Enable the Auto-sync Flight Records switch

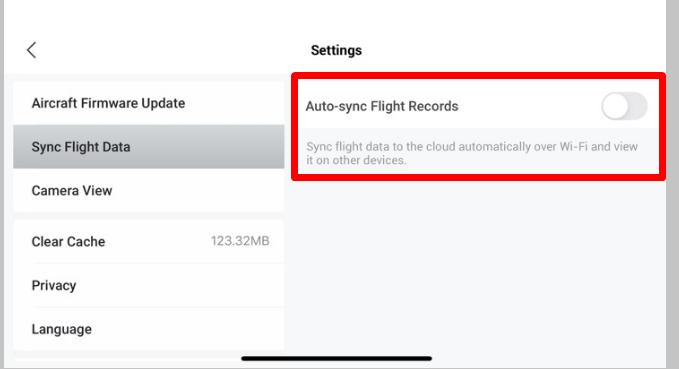[x=624, y=106]
